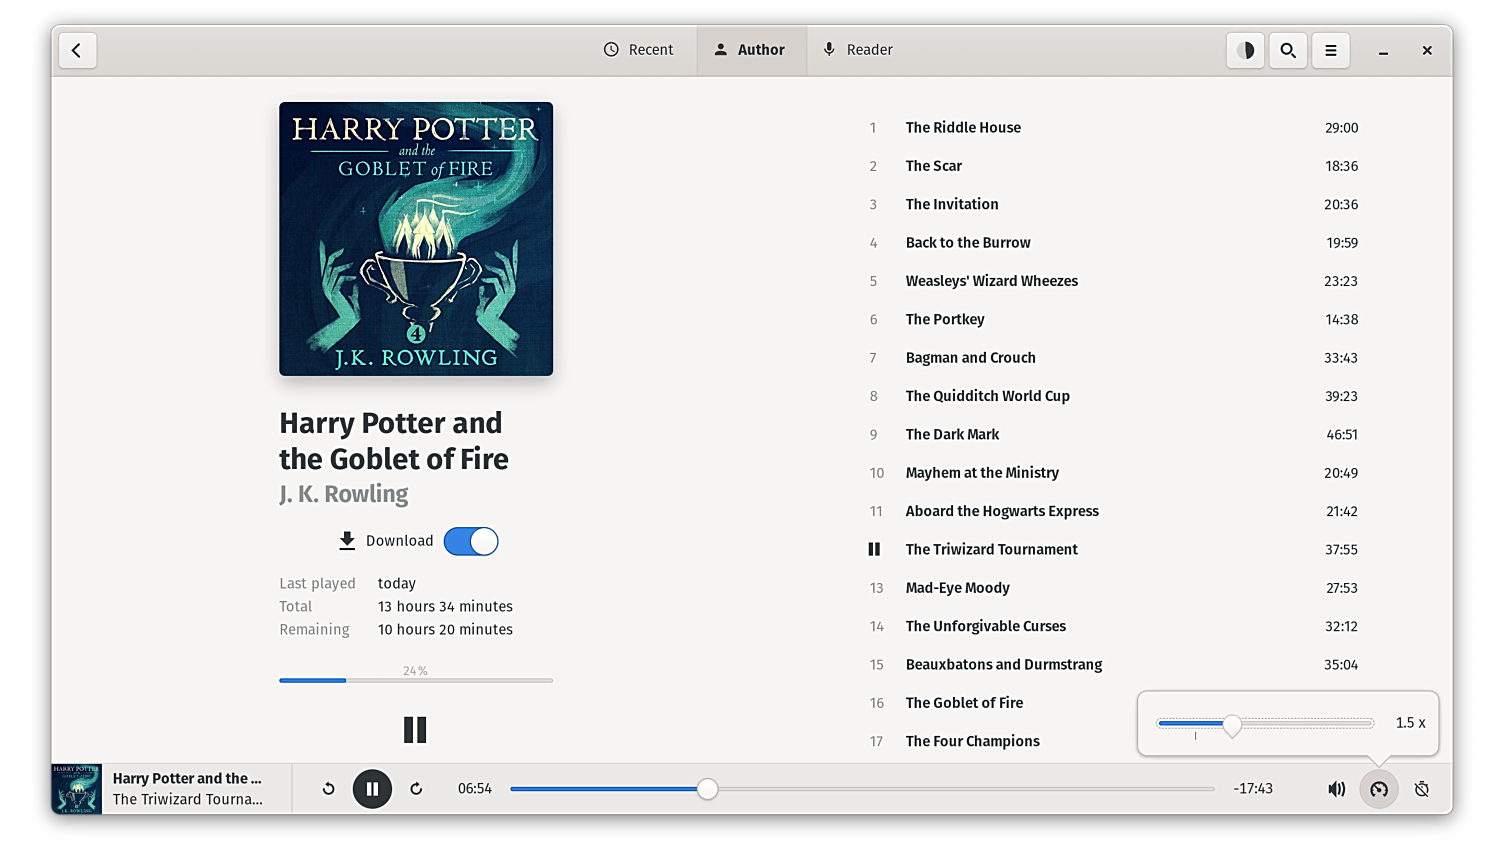
Task: Pause playback using large pause icon under cover
Action: click(415, 730)
